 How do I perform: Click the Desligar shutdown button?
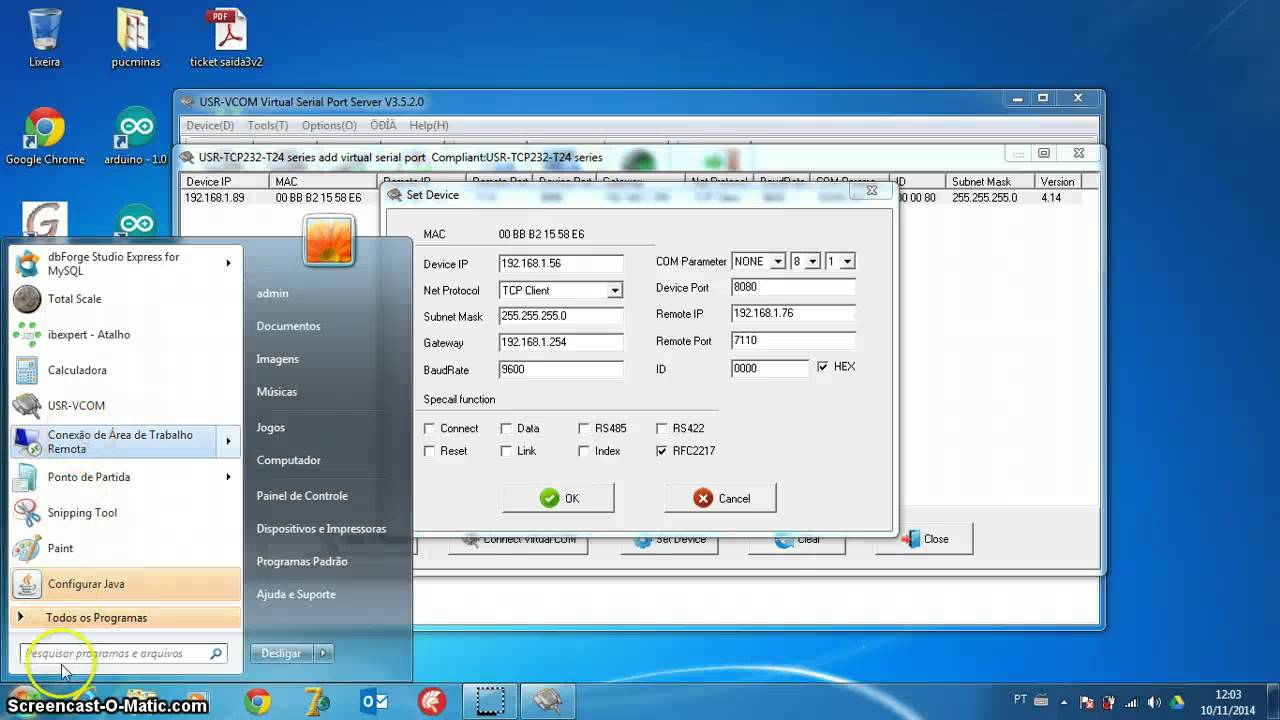[281, 653]
